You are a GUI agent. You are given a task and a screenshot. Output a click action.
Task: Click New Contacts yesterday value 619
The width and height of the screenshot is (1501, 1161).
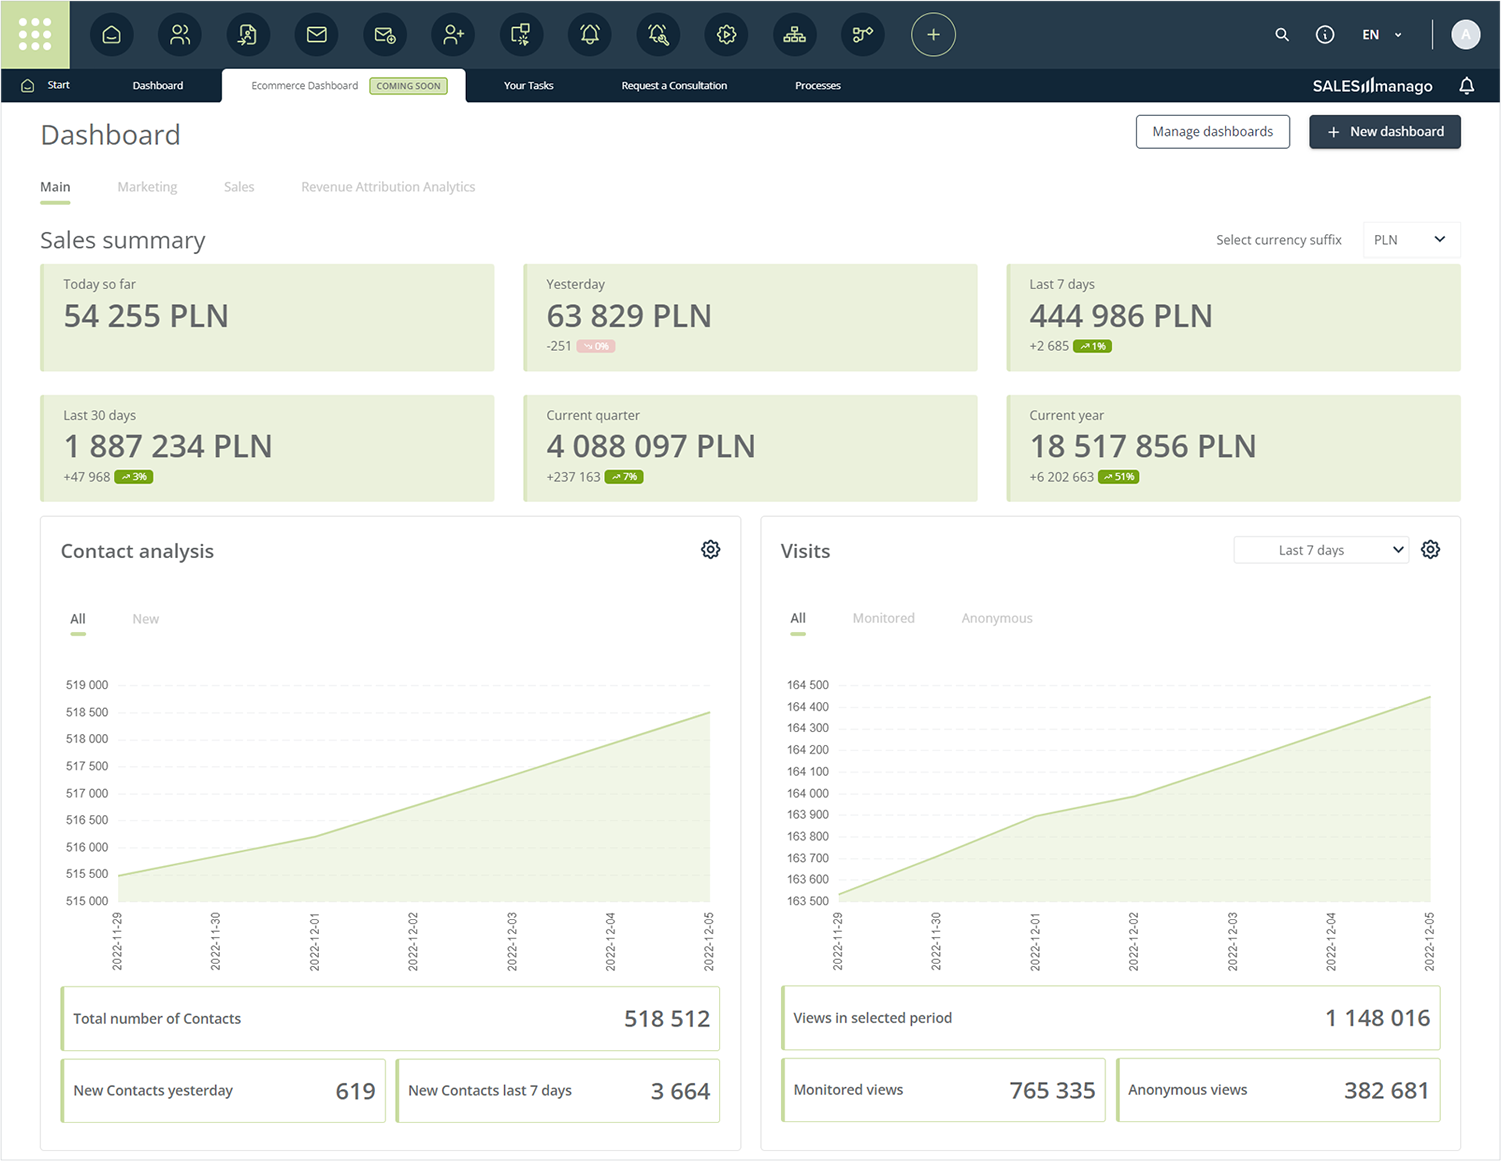pos(355,1091)
